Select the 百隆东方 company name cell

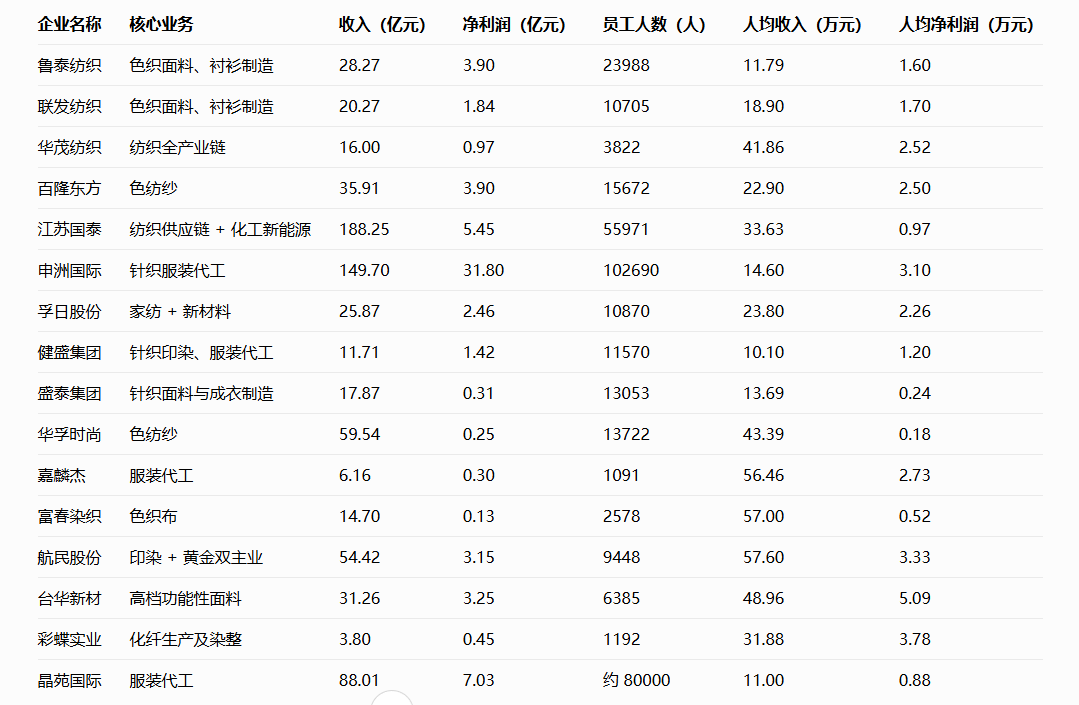(70, 188)
